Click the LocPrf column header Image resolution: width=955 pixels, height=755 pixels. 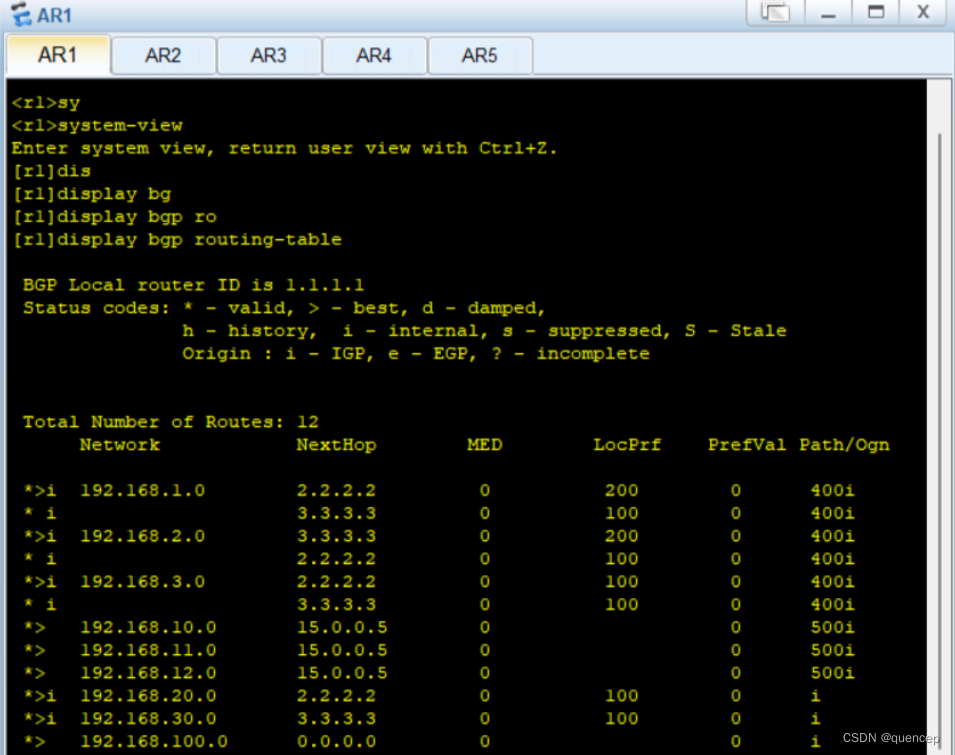pyautogui.click(x=627, y=444)
